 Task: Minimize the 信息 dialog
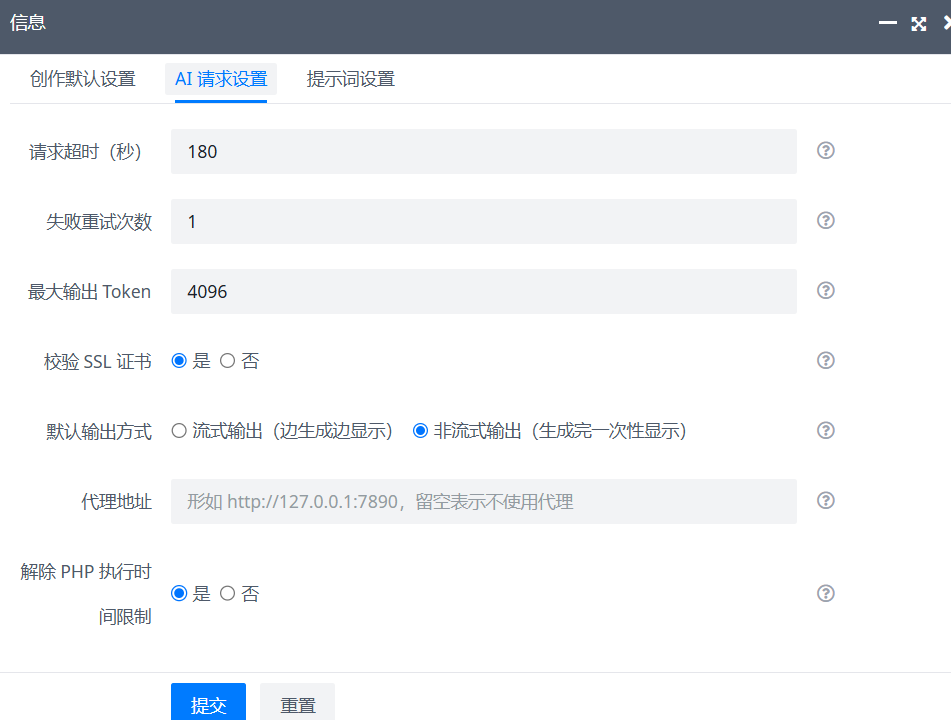[887, 23]
